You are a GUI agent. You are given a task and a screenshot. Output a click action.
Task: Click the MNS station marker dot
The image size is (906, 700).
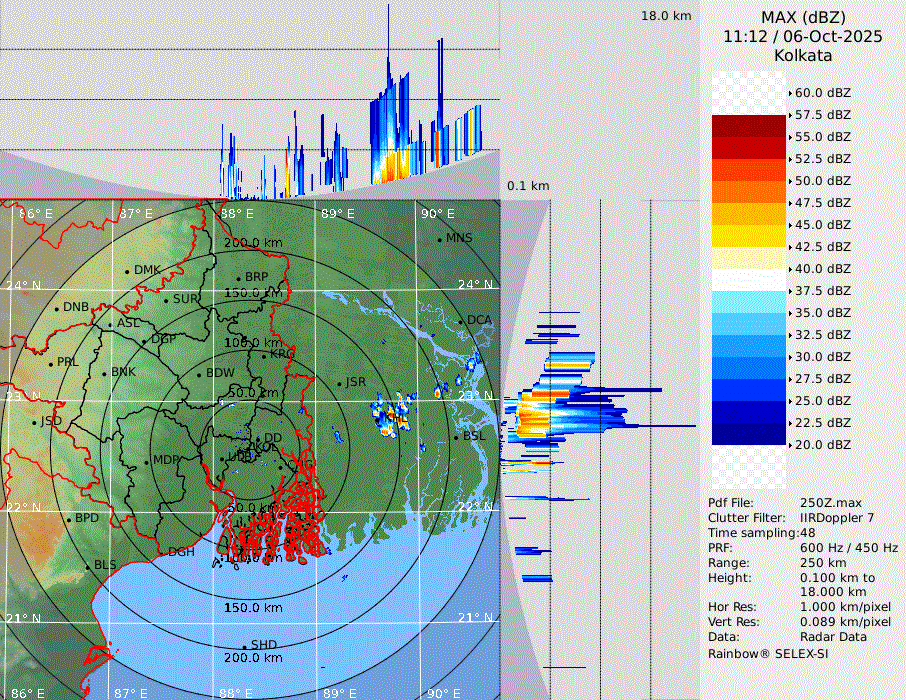(x=439, y=239)
